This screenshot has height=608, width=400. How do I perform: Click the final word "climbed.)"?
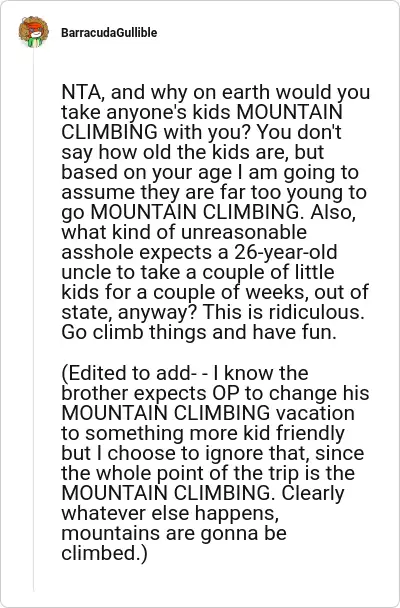point(105,553)
